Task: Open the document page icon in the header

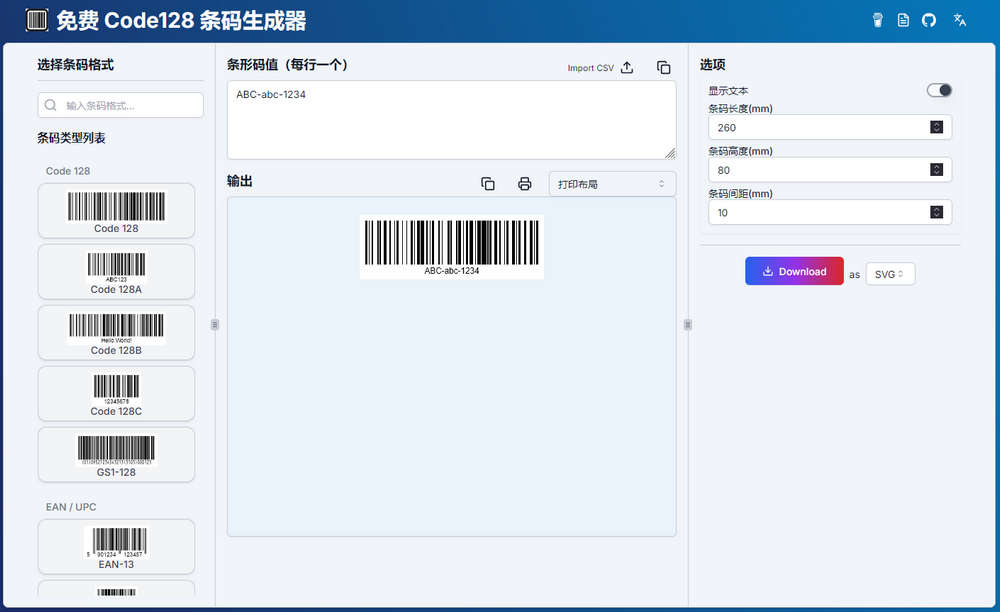Action: [x=903, y=20]
